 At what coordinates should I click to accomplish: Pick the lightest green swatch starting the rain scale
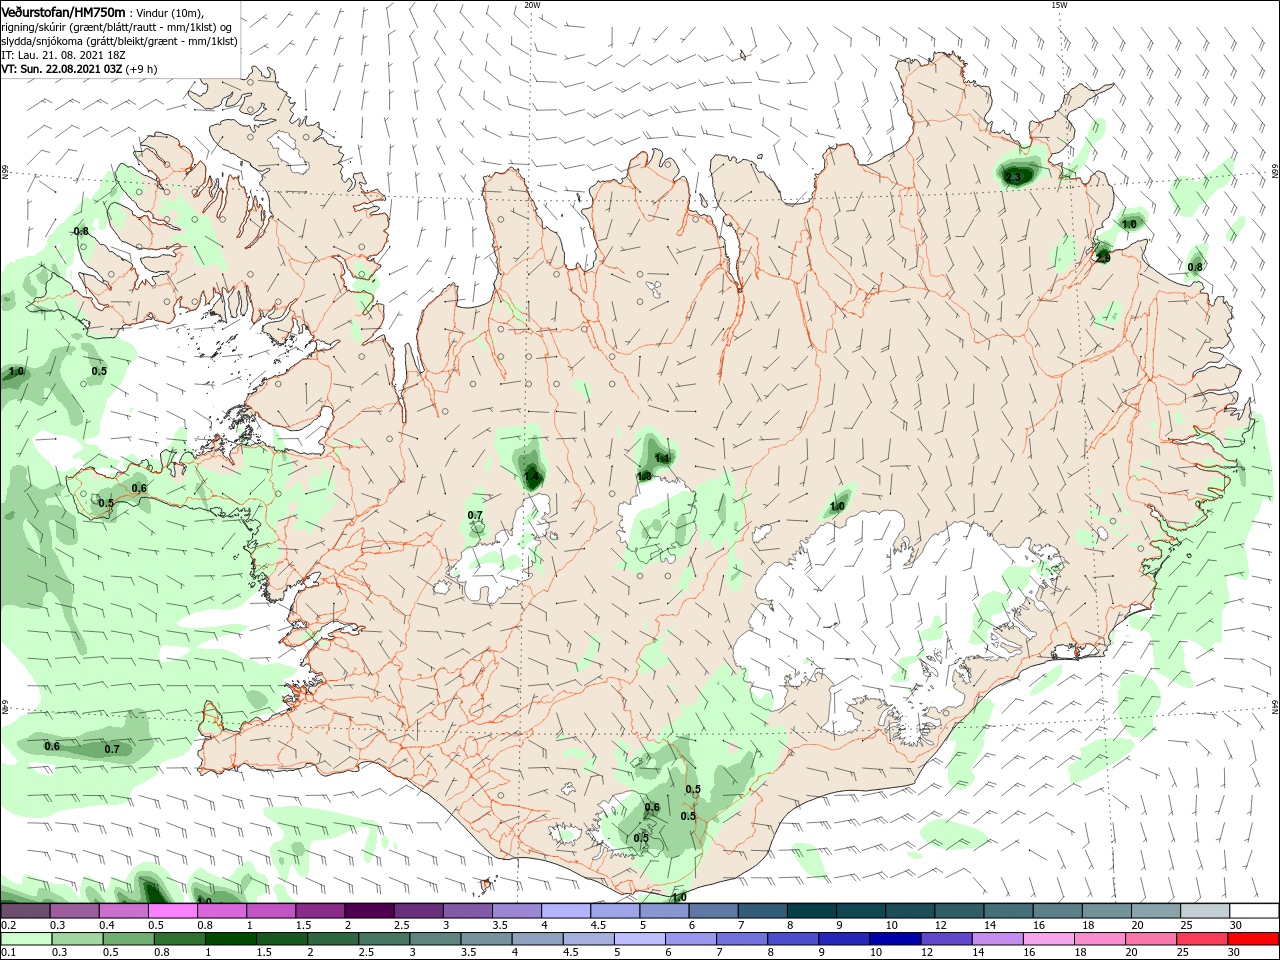[25, 939]
